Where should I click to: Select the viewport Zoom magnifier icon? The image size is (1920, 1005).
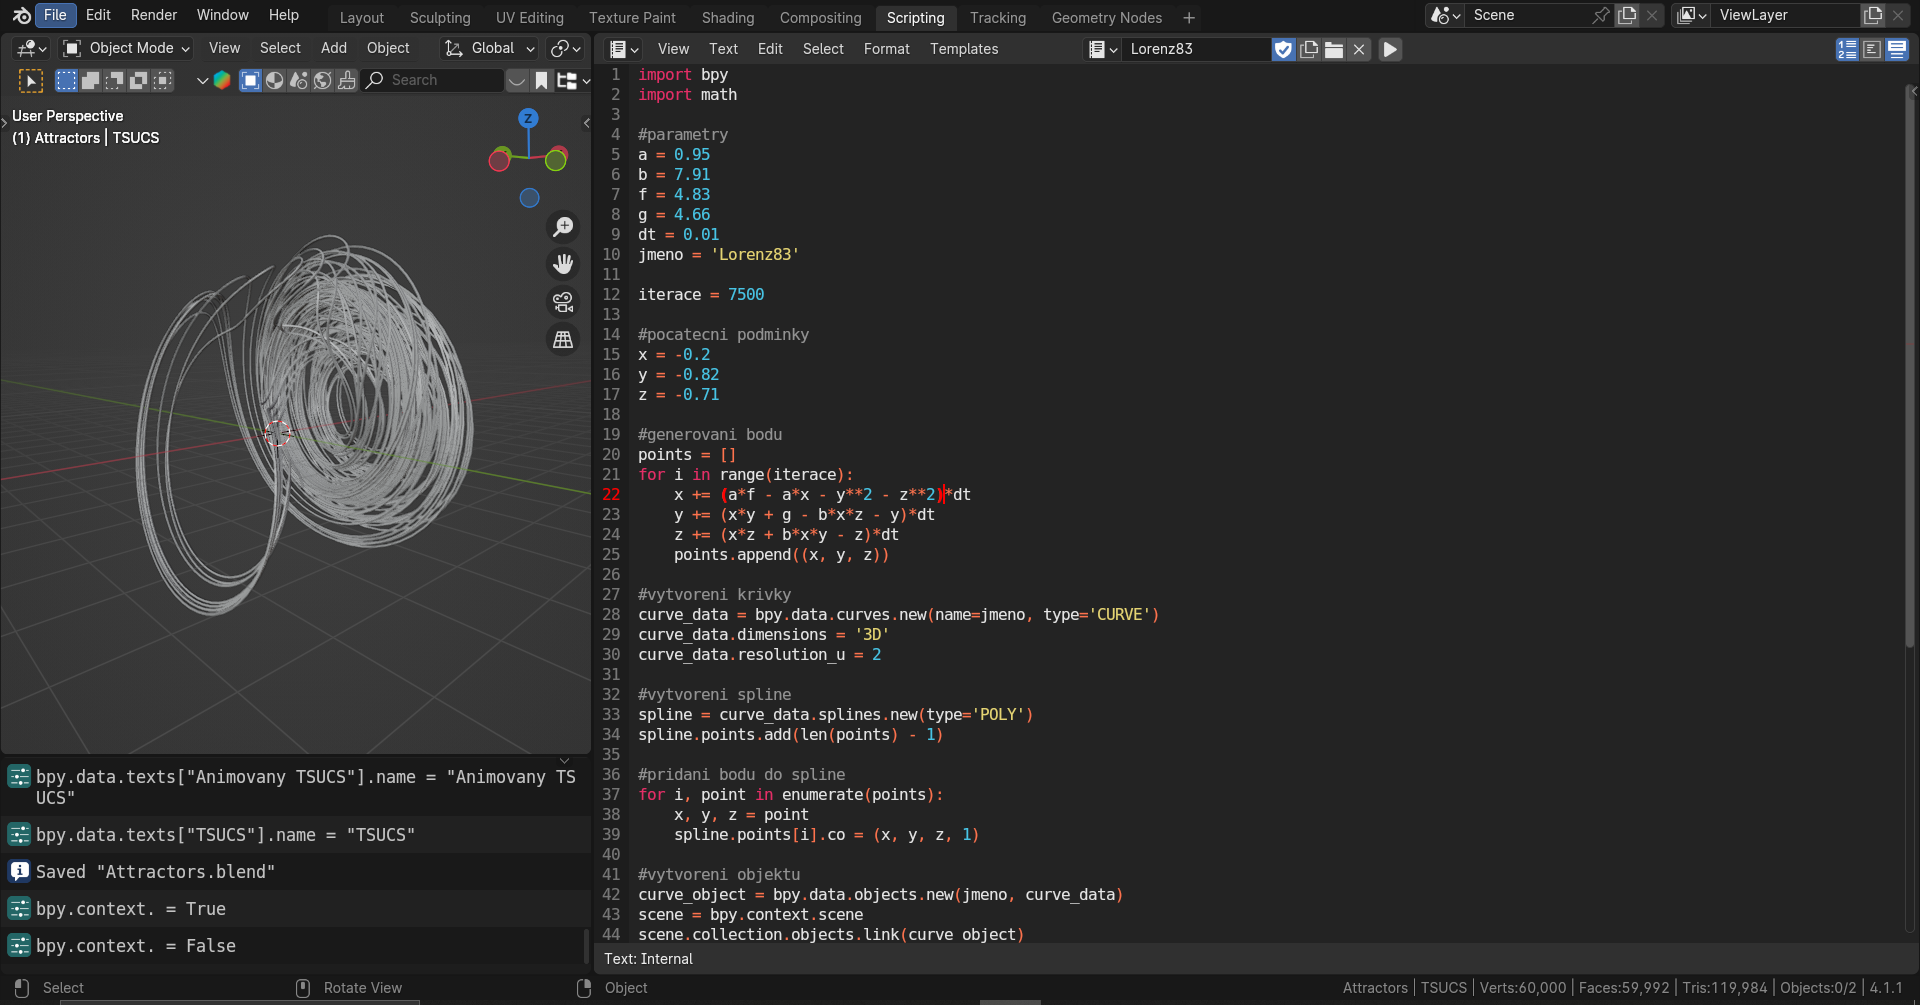click(x=563, y=227)
